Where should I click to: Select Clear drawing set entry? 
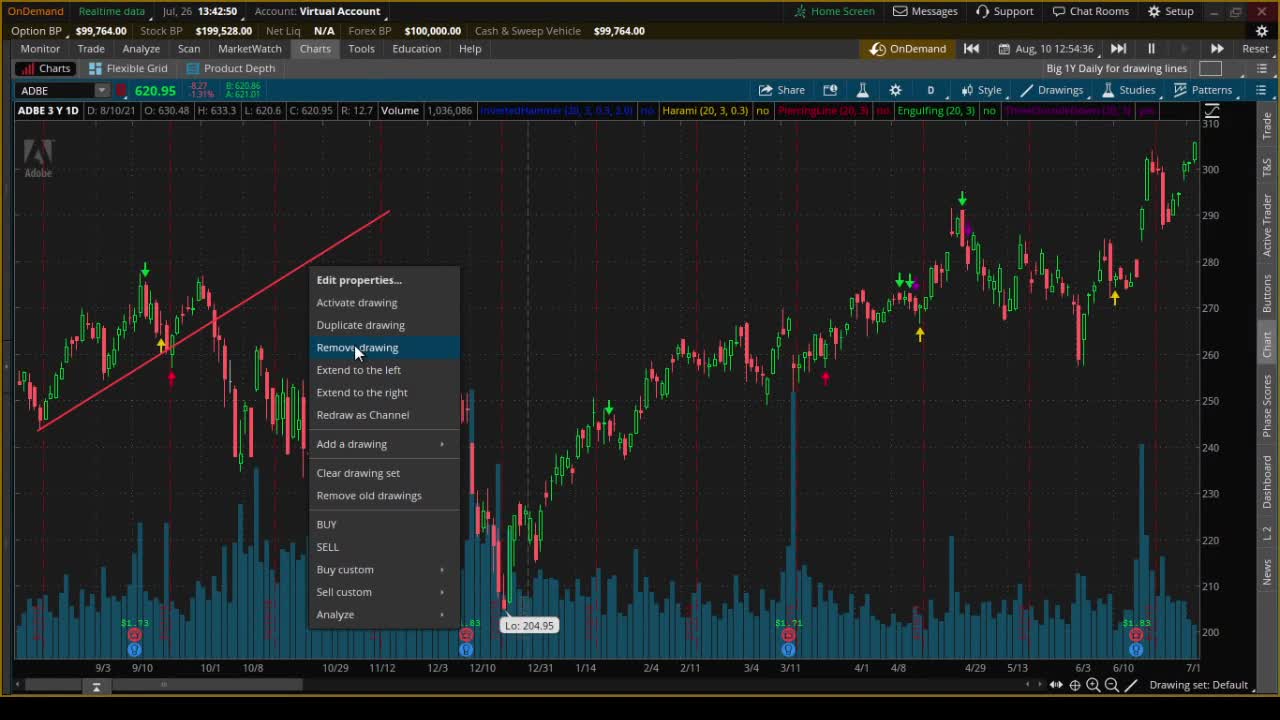[384, 473]
